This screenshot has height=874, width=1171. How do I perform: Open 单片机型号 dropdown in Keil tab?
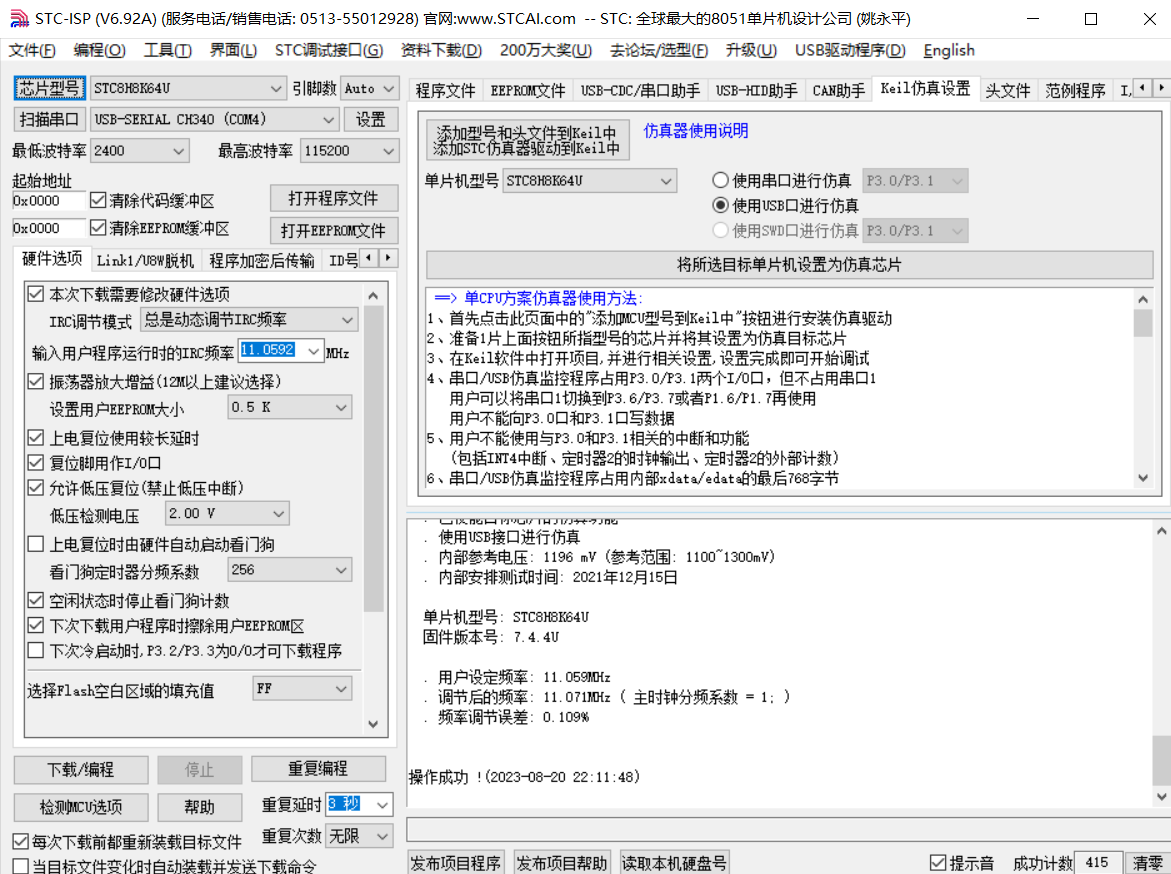(590, 180)
